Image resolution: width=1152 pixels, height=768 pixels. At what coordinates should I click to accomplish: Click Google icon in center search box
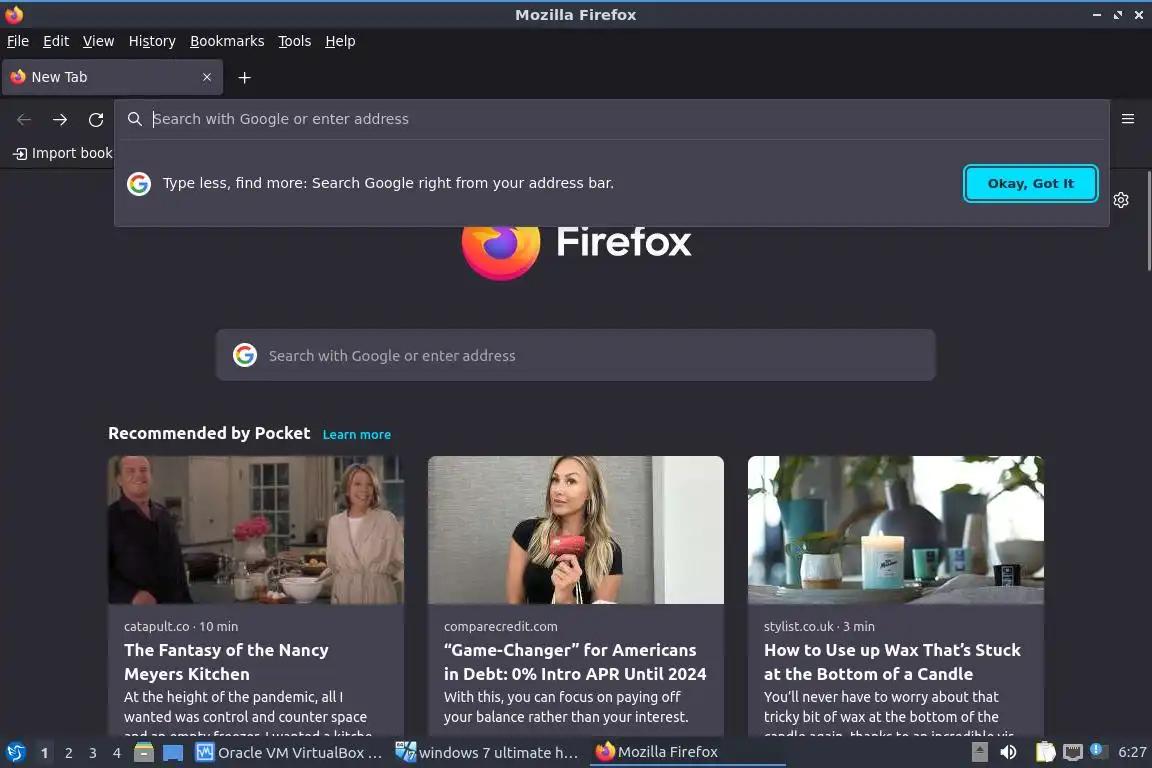245,355
